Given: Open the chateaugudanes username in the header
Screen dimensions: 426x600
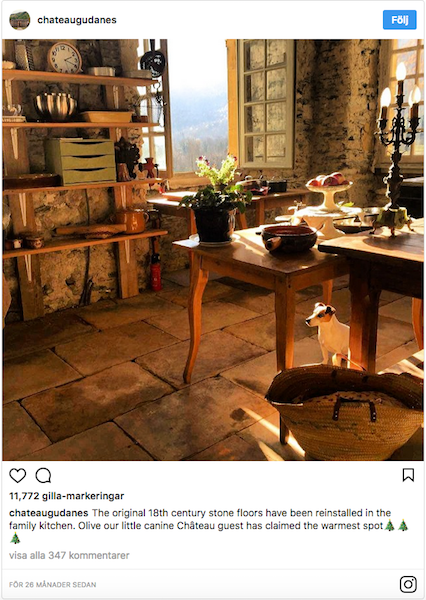Looking at the screenshot, I should [77, 20].
